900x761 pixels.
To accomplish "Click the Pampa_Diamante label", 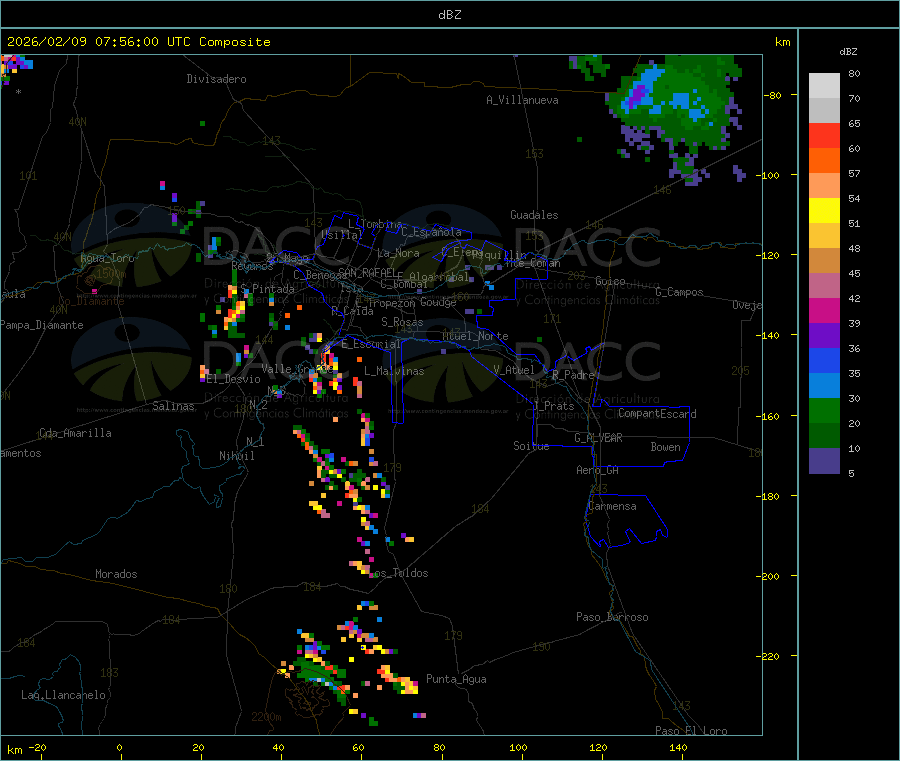I will [42, 325].
